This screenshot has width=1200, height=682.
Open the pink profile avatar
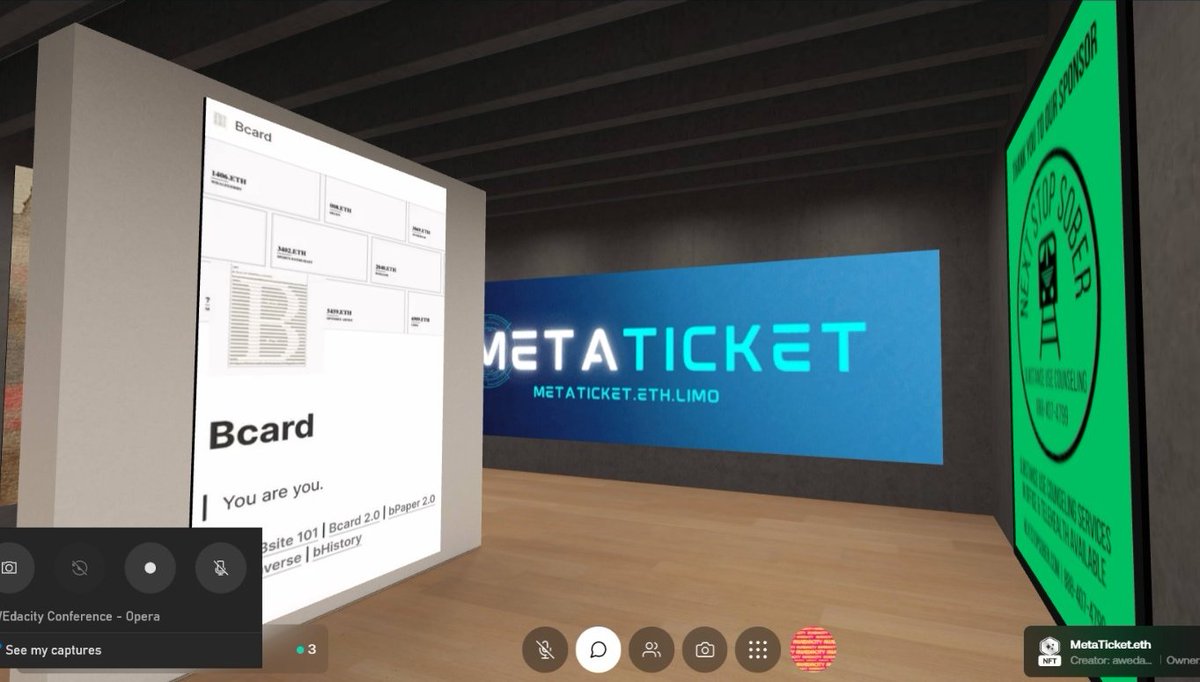point(813,650)
